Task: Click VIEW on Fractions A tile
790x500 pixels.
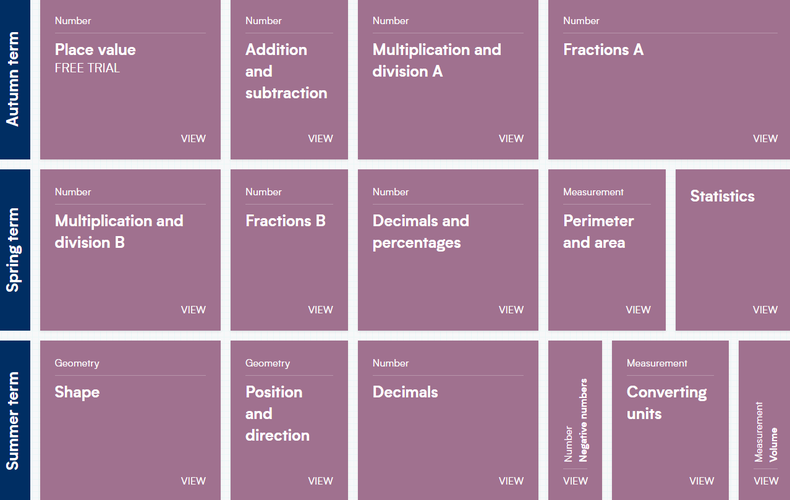Action: pyautogui.click(x=765, y=139)
